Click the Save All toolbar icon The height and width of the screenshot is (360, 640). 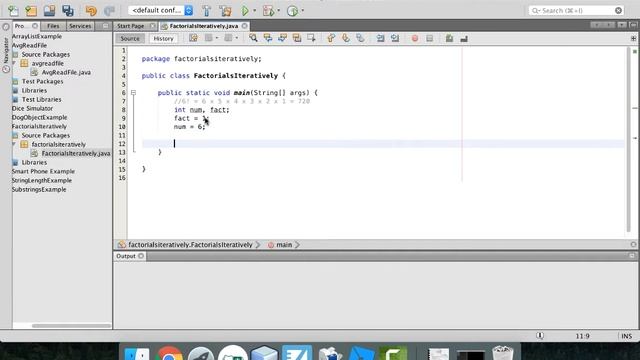click(x=68, y=11)
